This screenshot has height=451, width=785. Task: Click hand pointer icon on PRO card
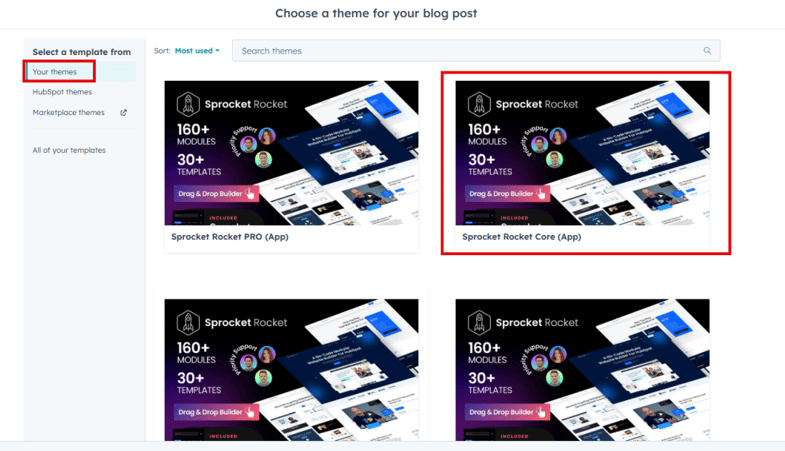[250, 194]
